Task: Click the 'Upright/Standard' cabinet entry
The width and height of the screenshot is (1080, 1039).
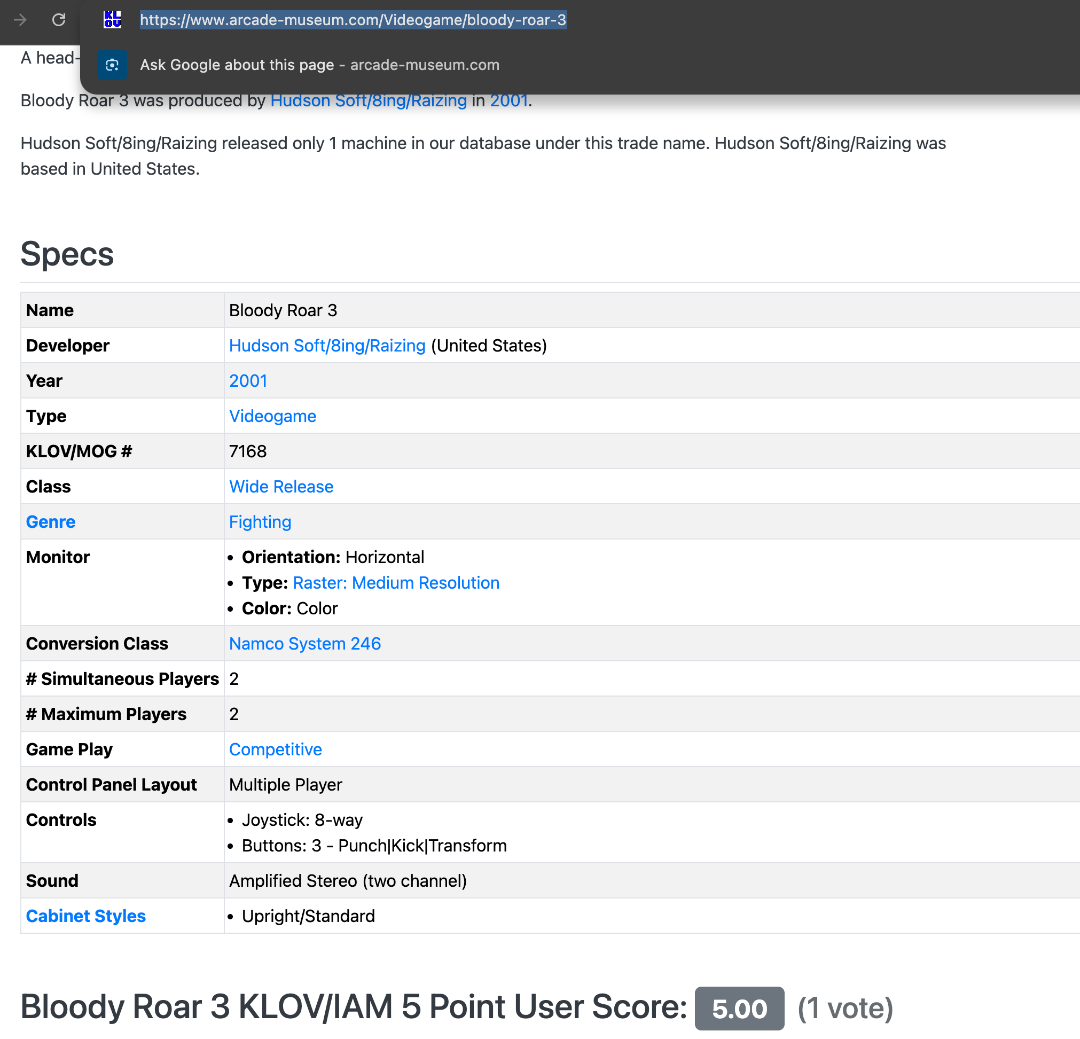Action: click(309, 916)
